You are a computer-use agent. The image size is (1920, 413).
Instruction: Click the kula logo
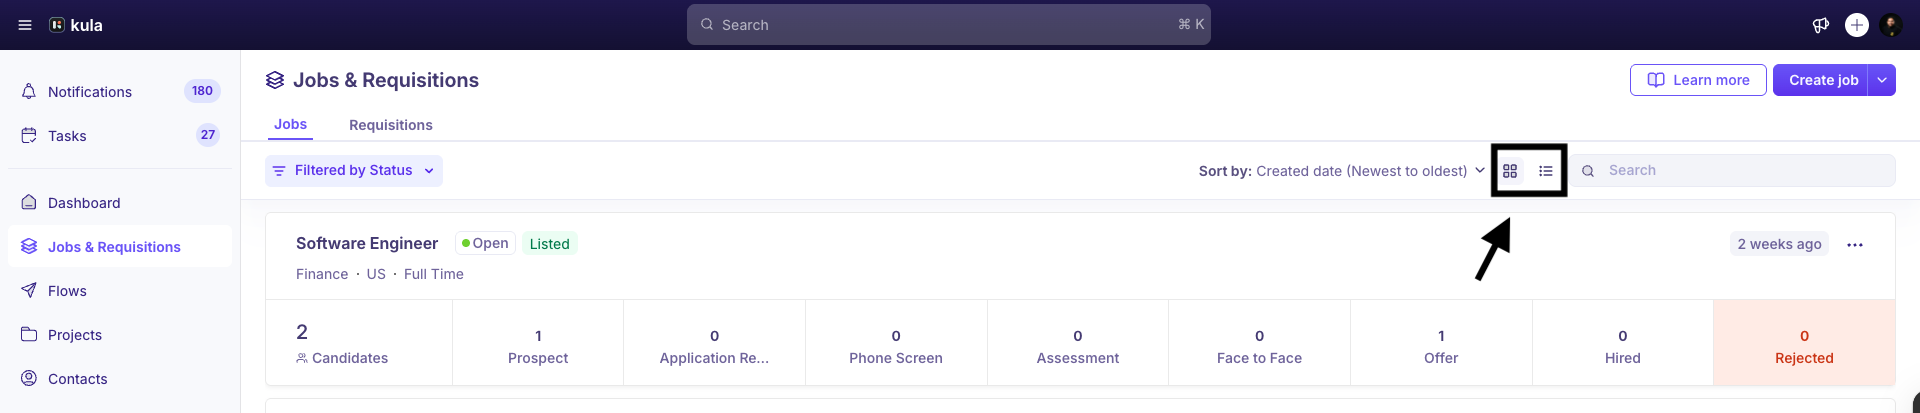(x=76, y=25)
